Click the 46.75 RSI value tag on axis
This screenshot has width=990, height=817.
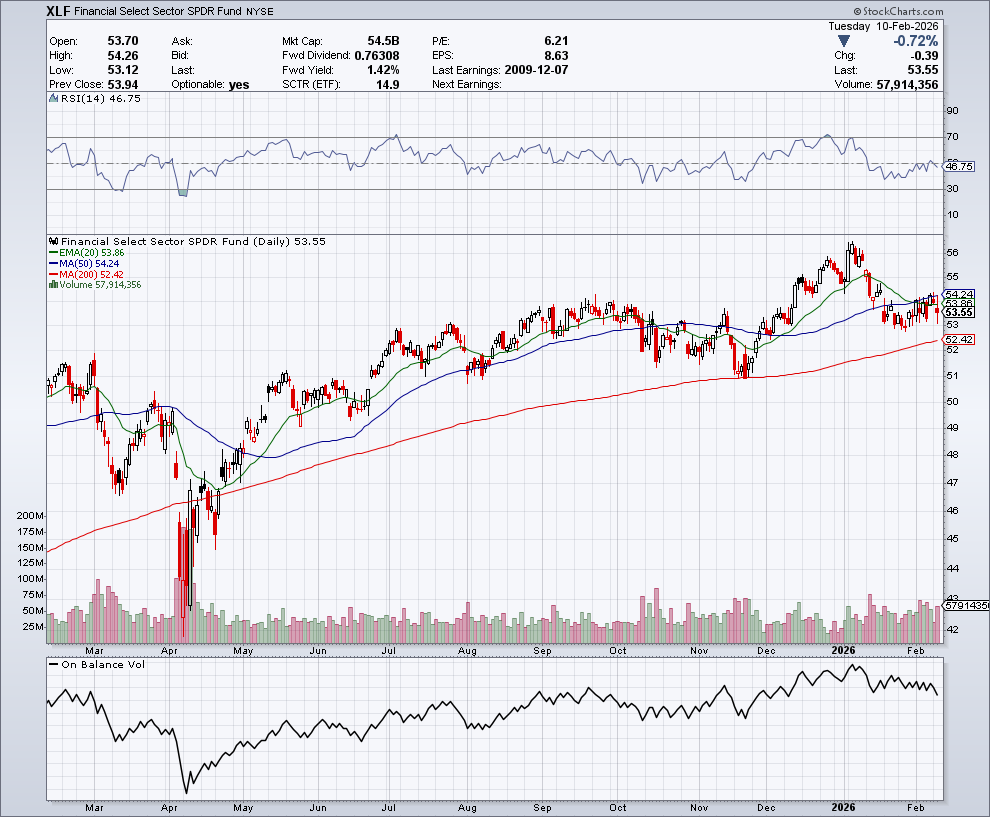coord(959,166)
